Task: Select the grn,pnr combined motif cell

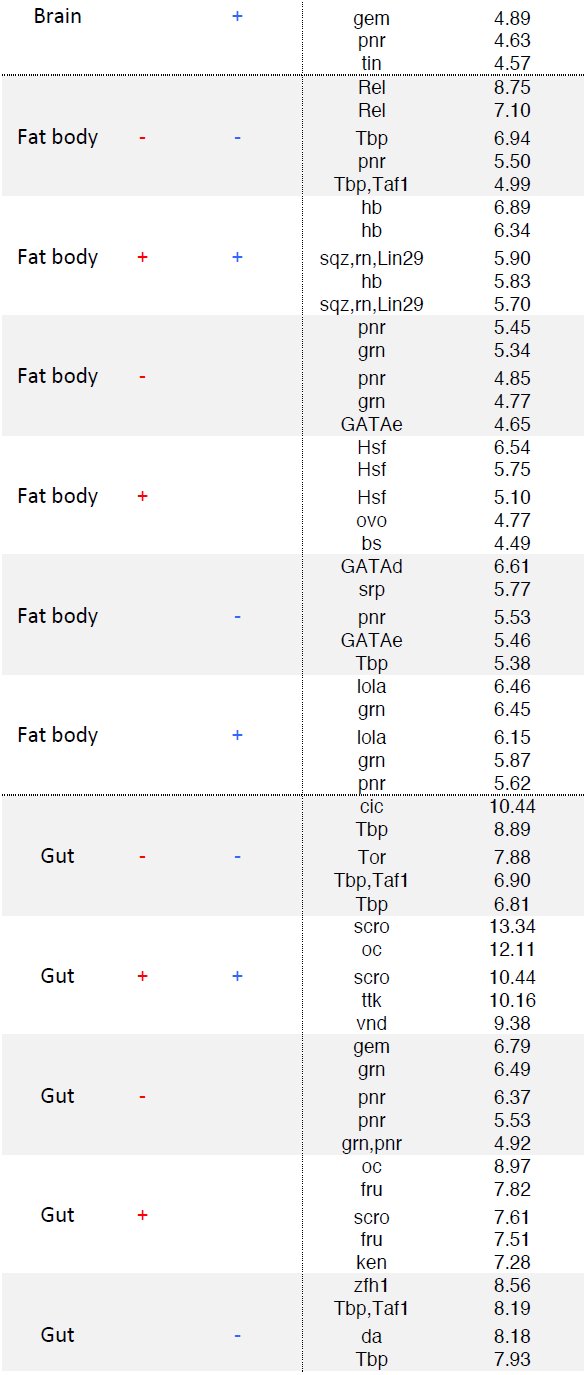Action: point(372,1143)
